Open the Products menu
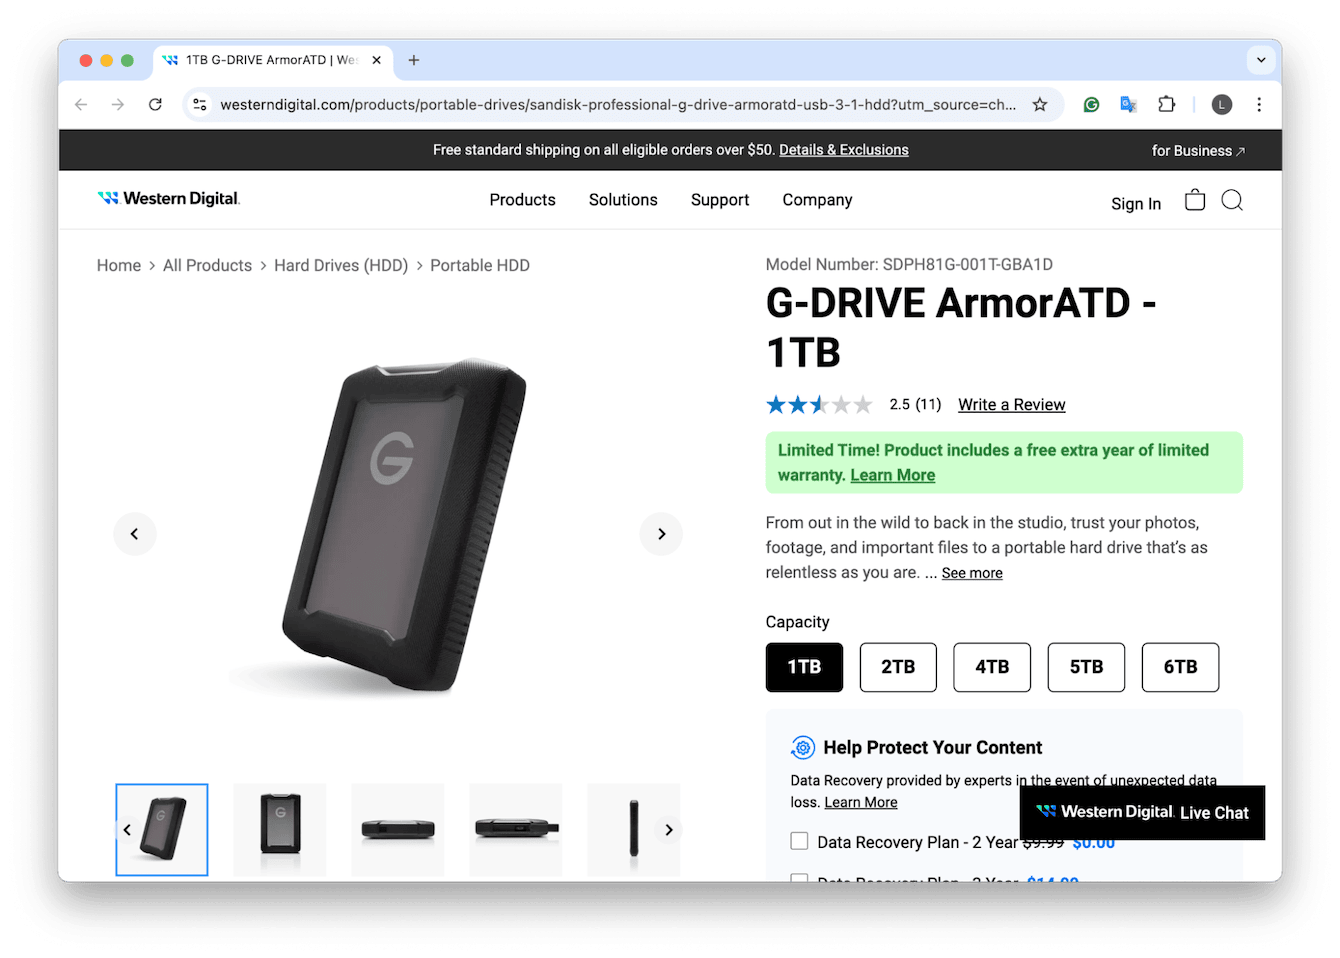1340x958 pixels. pyautogui.click(x=522, y=200)
